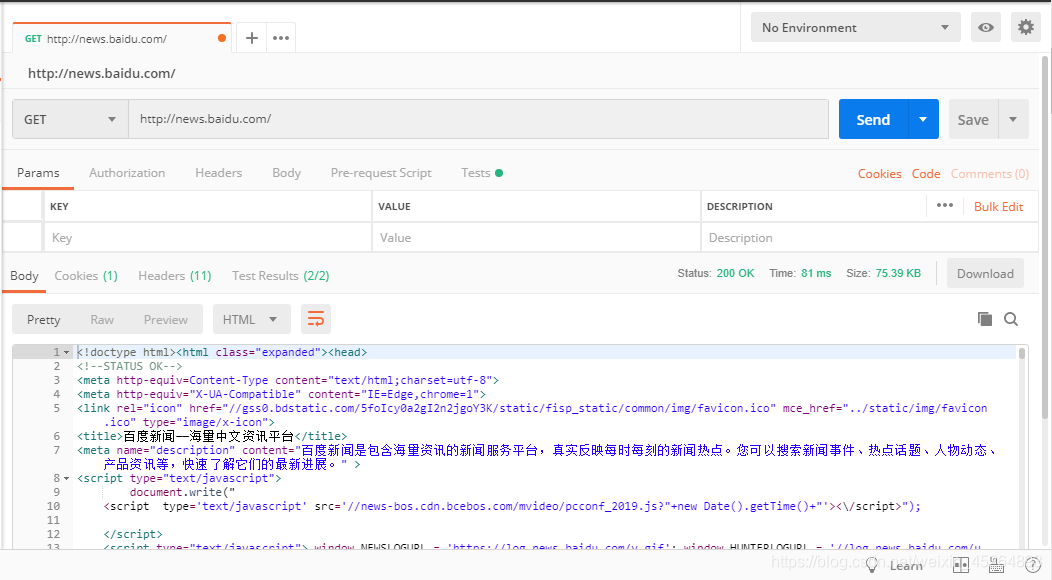Click the request URL input field
Viewport: 1052px width, 580px height.
coord(478,119)
